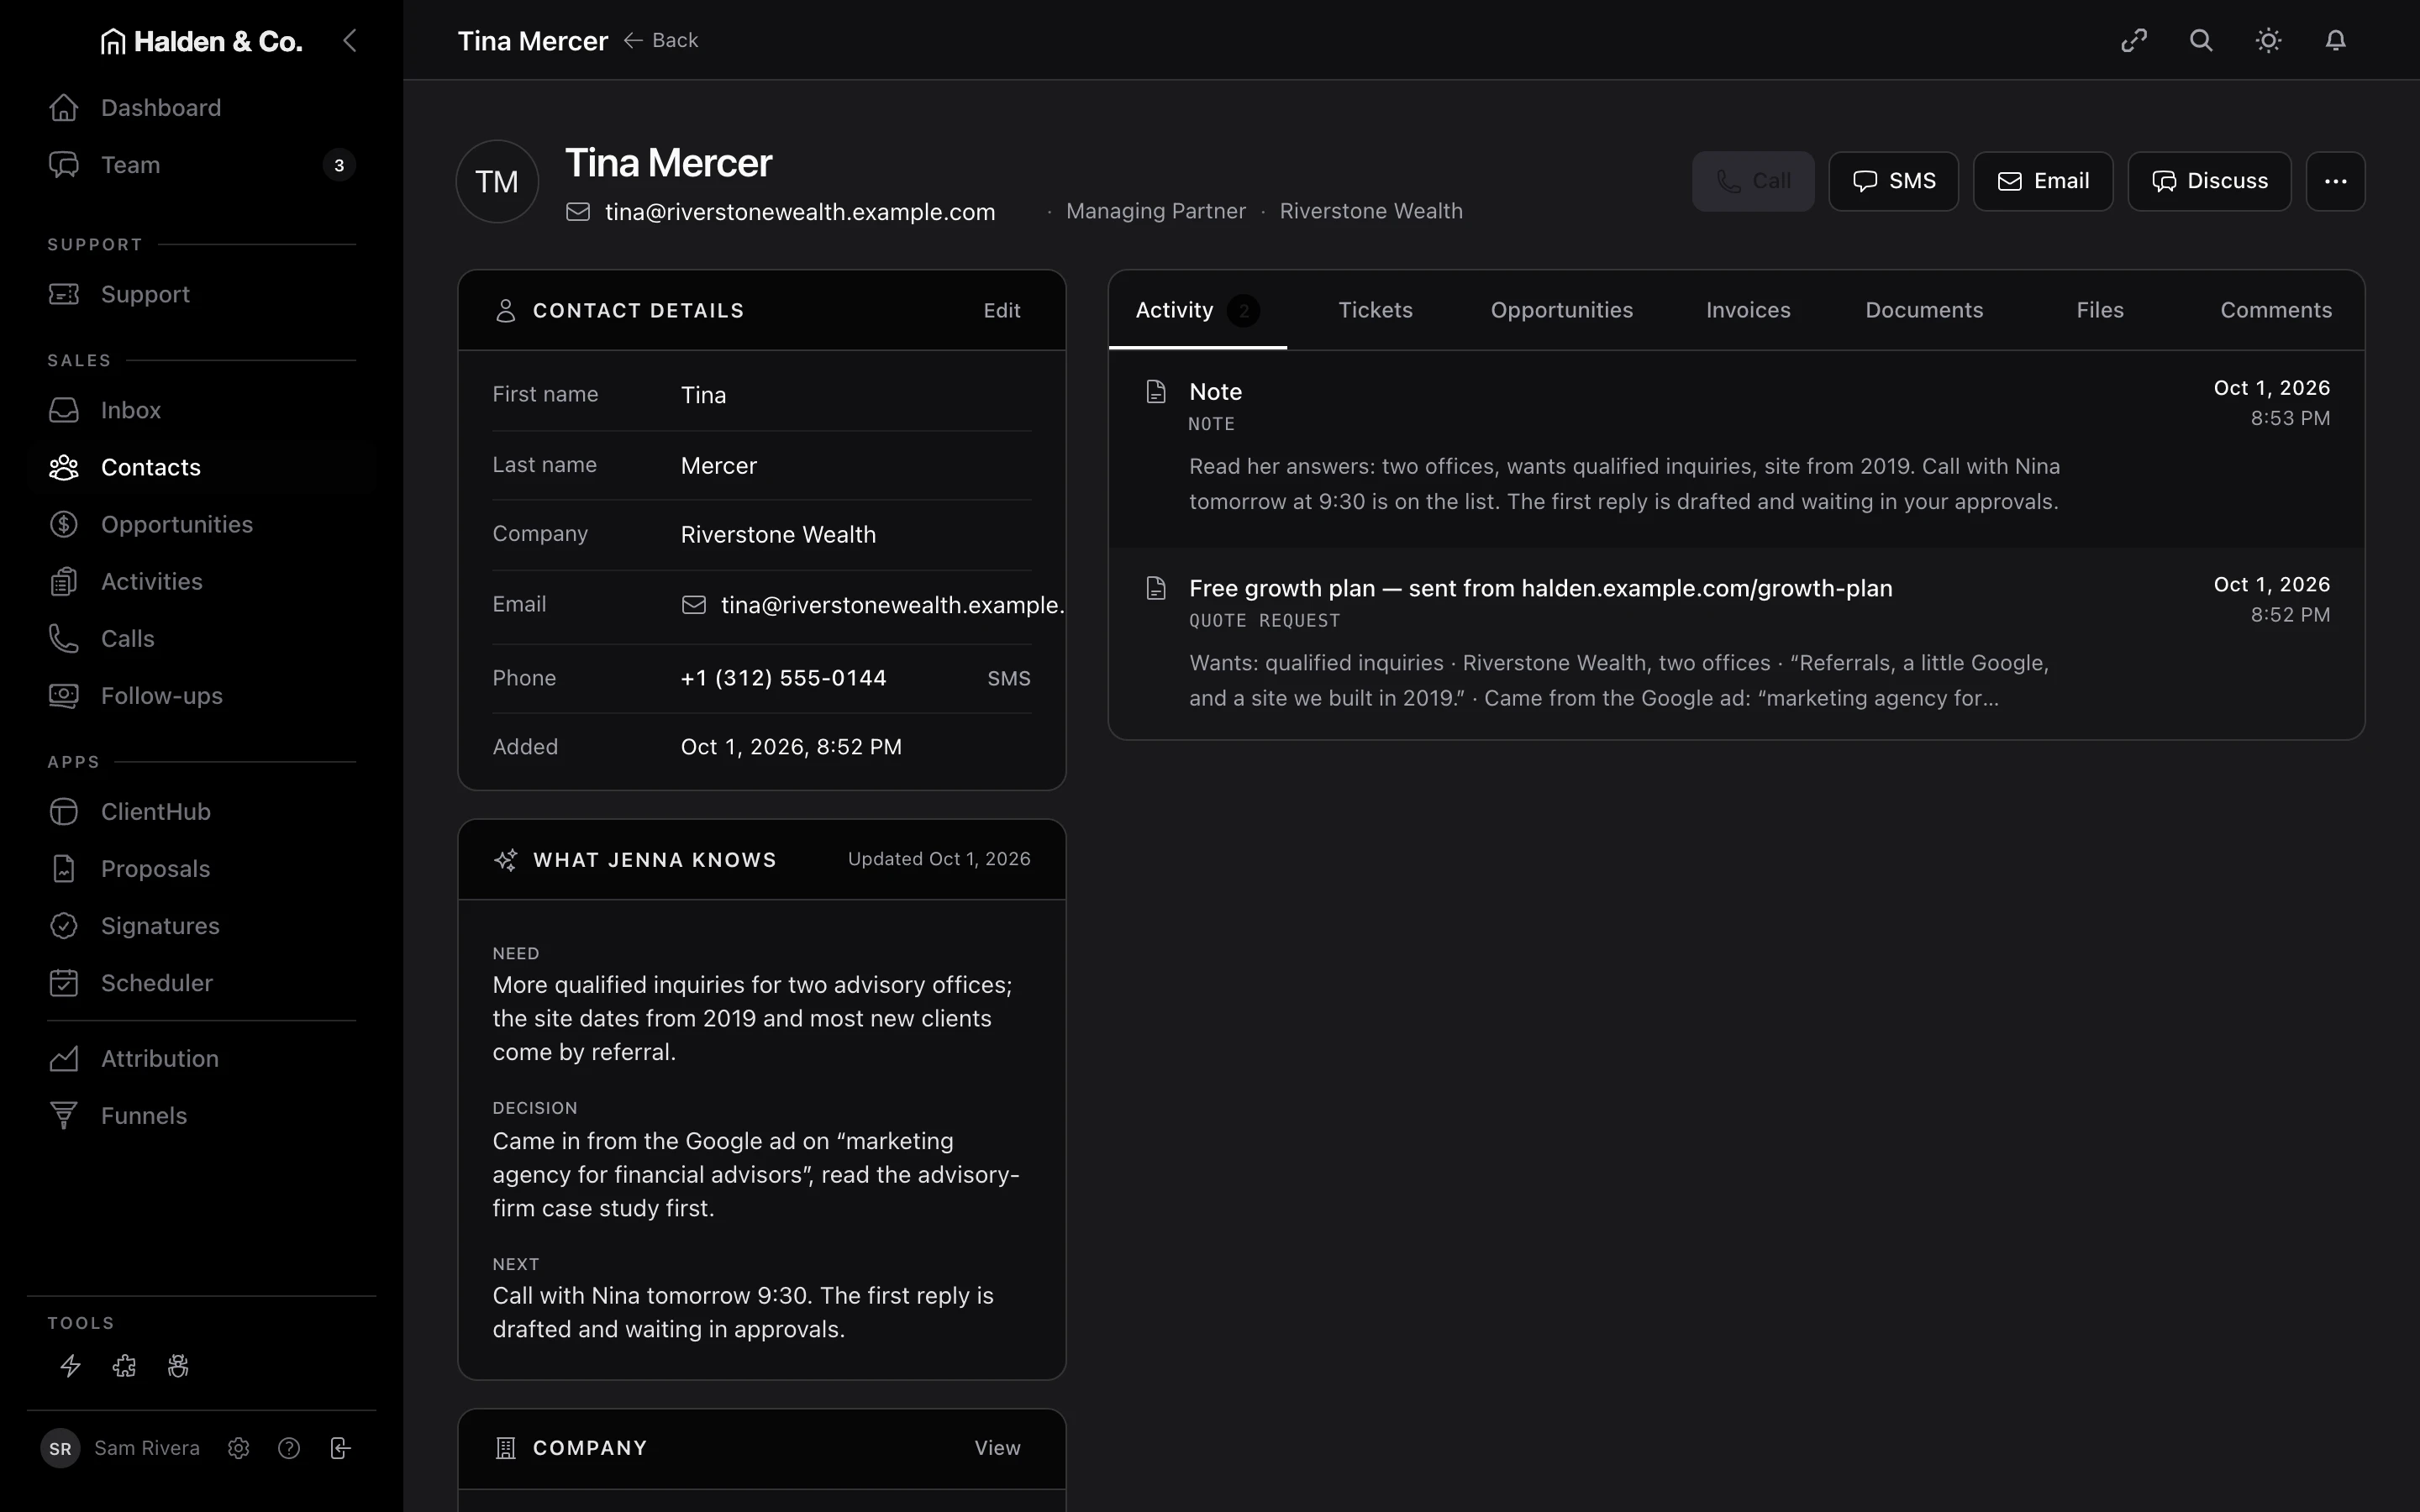Switch to the Tickets tab
The image size is (2420, 1512).
(1375, 310)
